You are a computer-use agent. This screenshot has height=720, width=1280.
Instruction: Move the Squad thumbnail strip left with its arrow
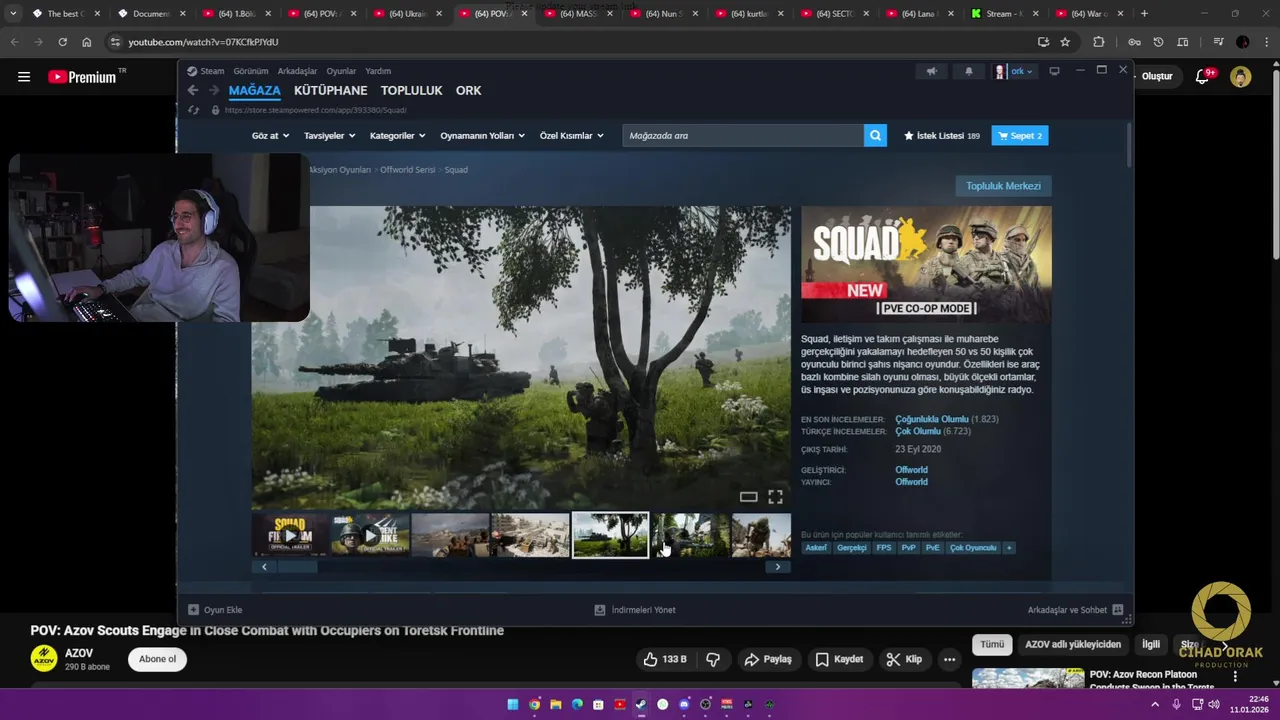(264, 567)
